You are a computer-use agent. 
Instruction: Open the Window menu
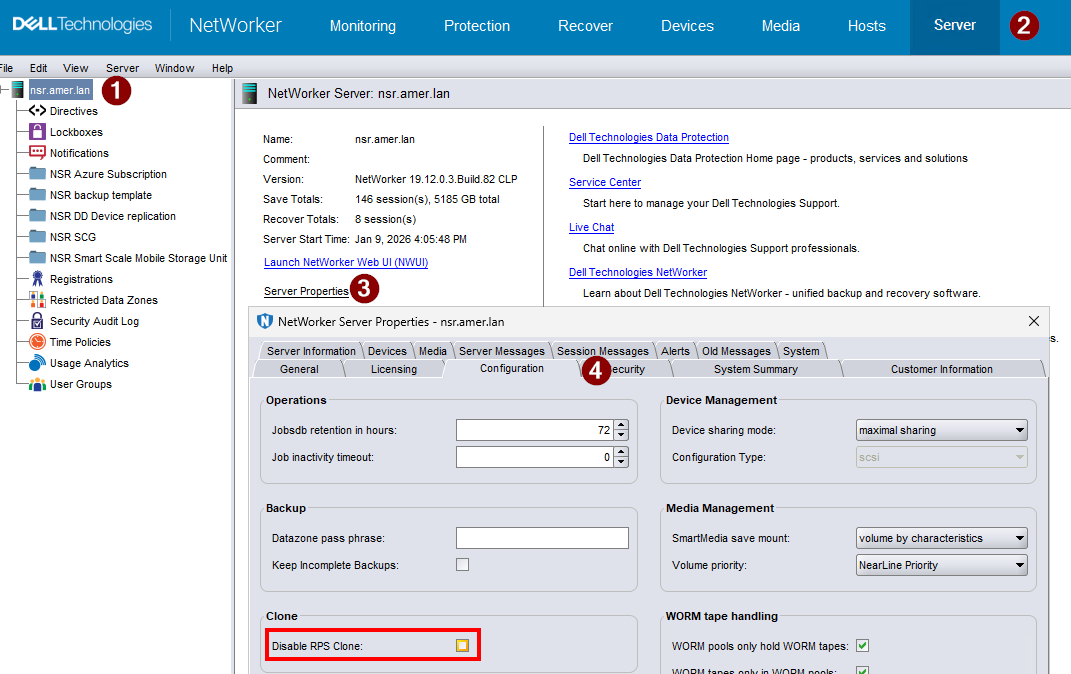point(174,68)
